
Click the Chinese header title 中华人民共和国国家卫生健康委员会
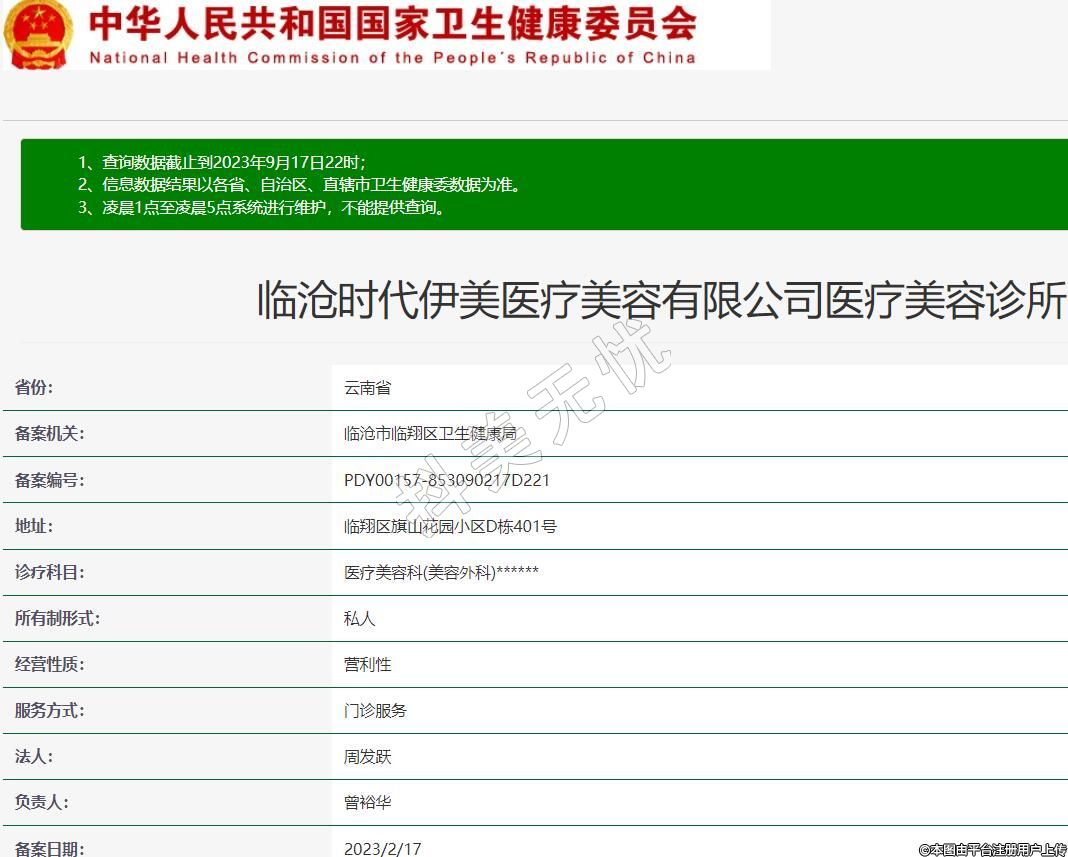click(392, 24)
